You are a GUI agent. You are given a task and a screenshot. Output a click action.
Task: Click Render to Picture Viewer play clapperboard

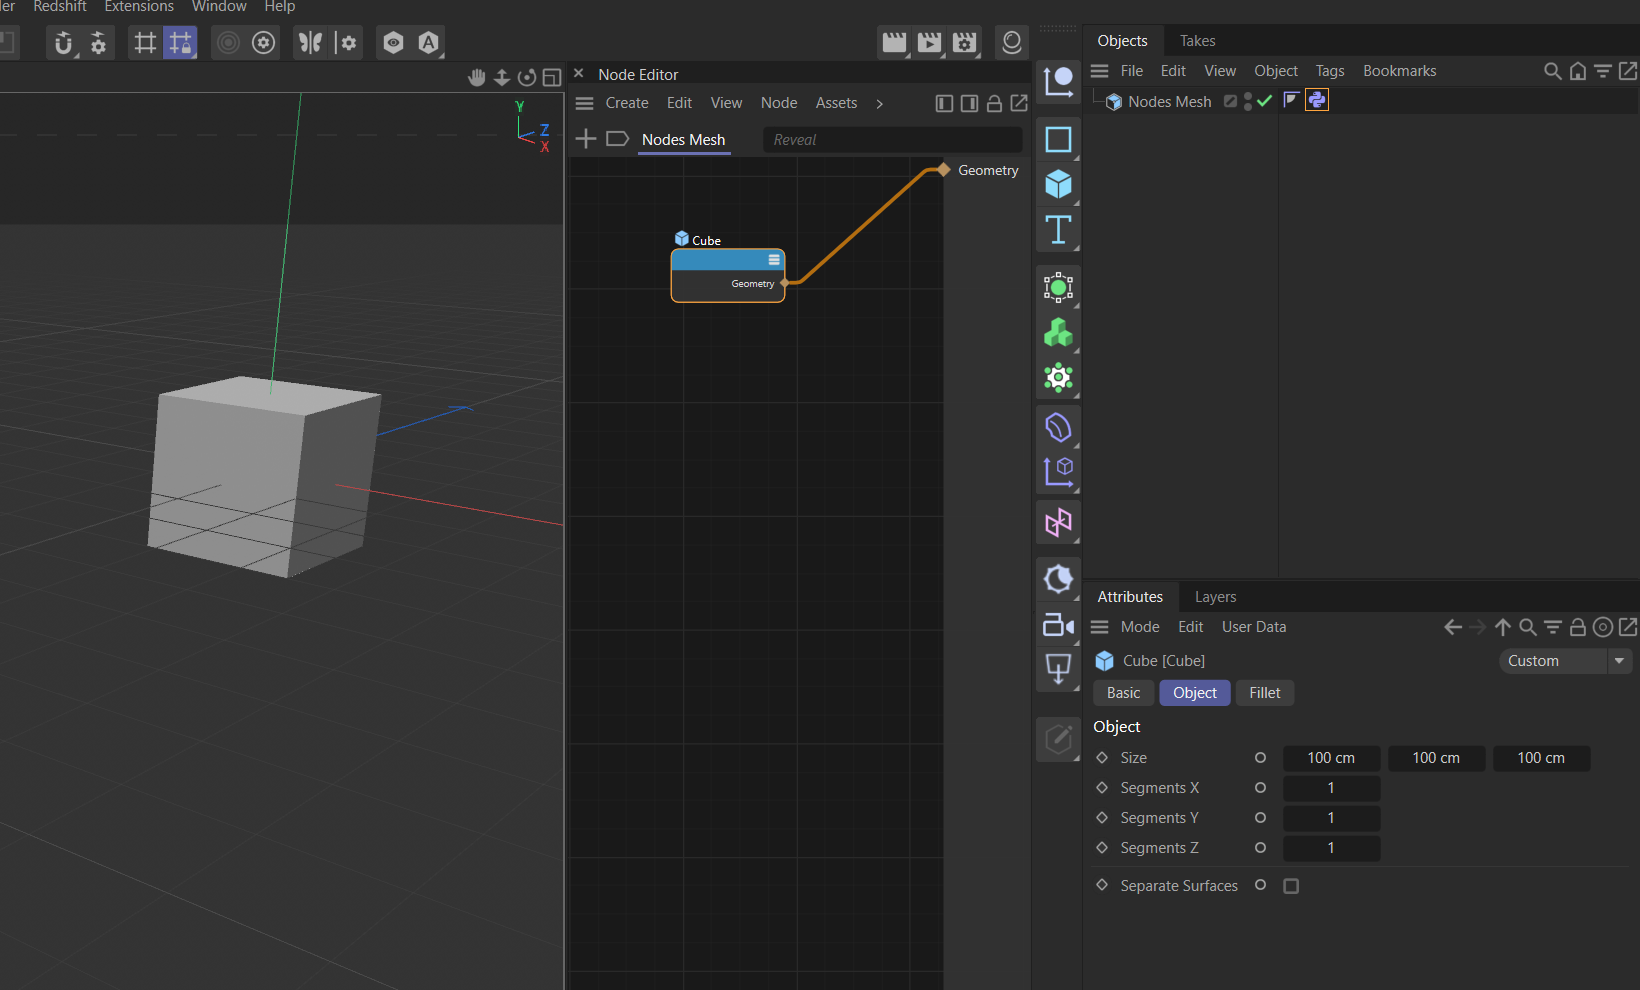pyautogui.click(x=930, y=43)
